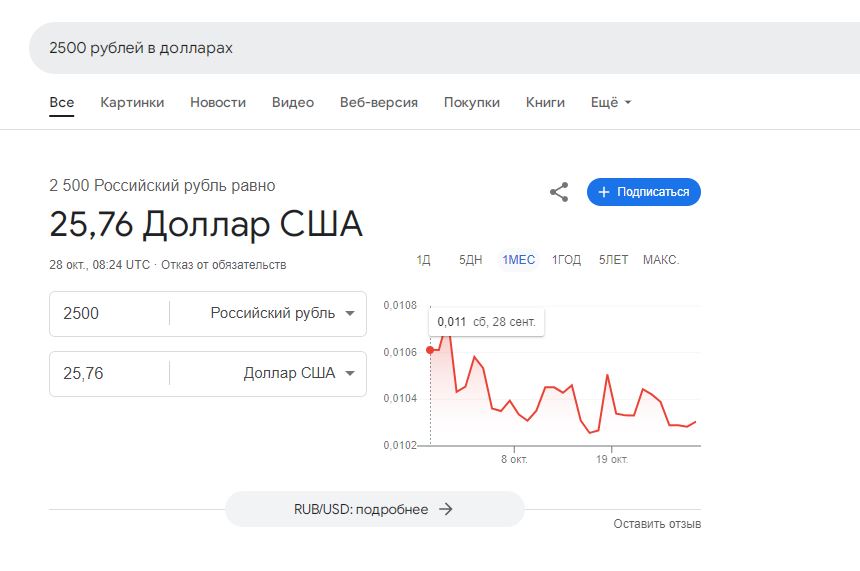Expand the Ещё search menu

[610, 102]
